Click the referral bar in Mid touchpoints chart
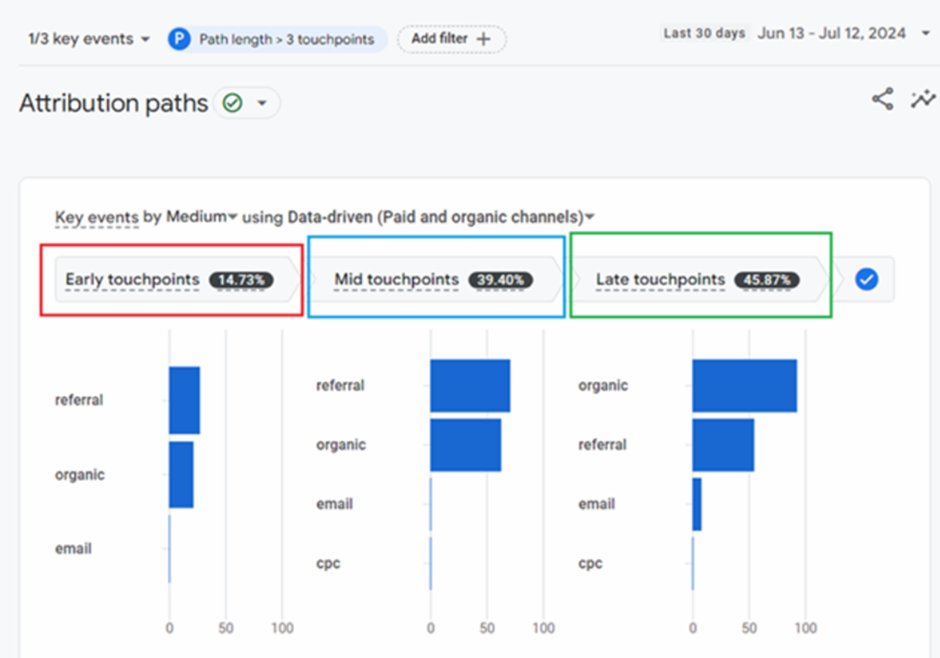Screen dimensions: 940x658 click(x=470, y=386)
